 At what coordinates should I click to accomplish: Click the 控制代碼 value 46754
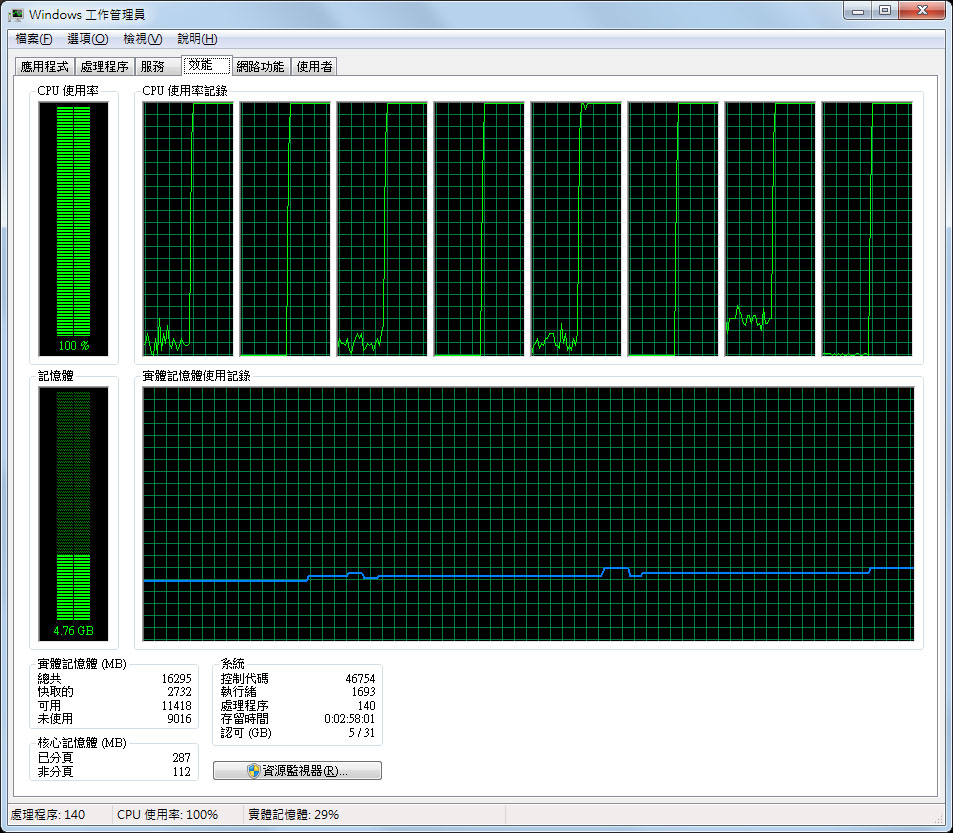click(x=360, y=678)
